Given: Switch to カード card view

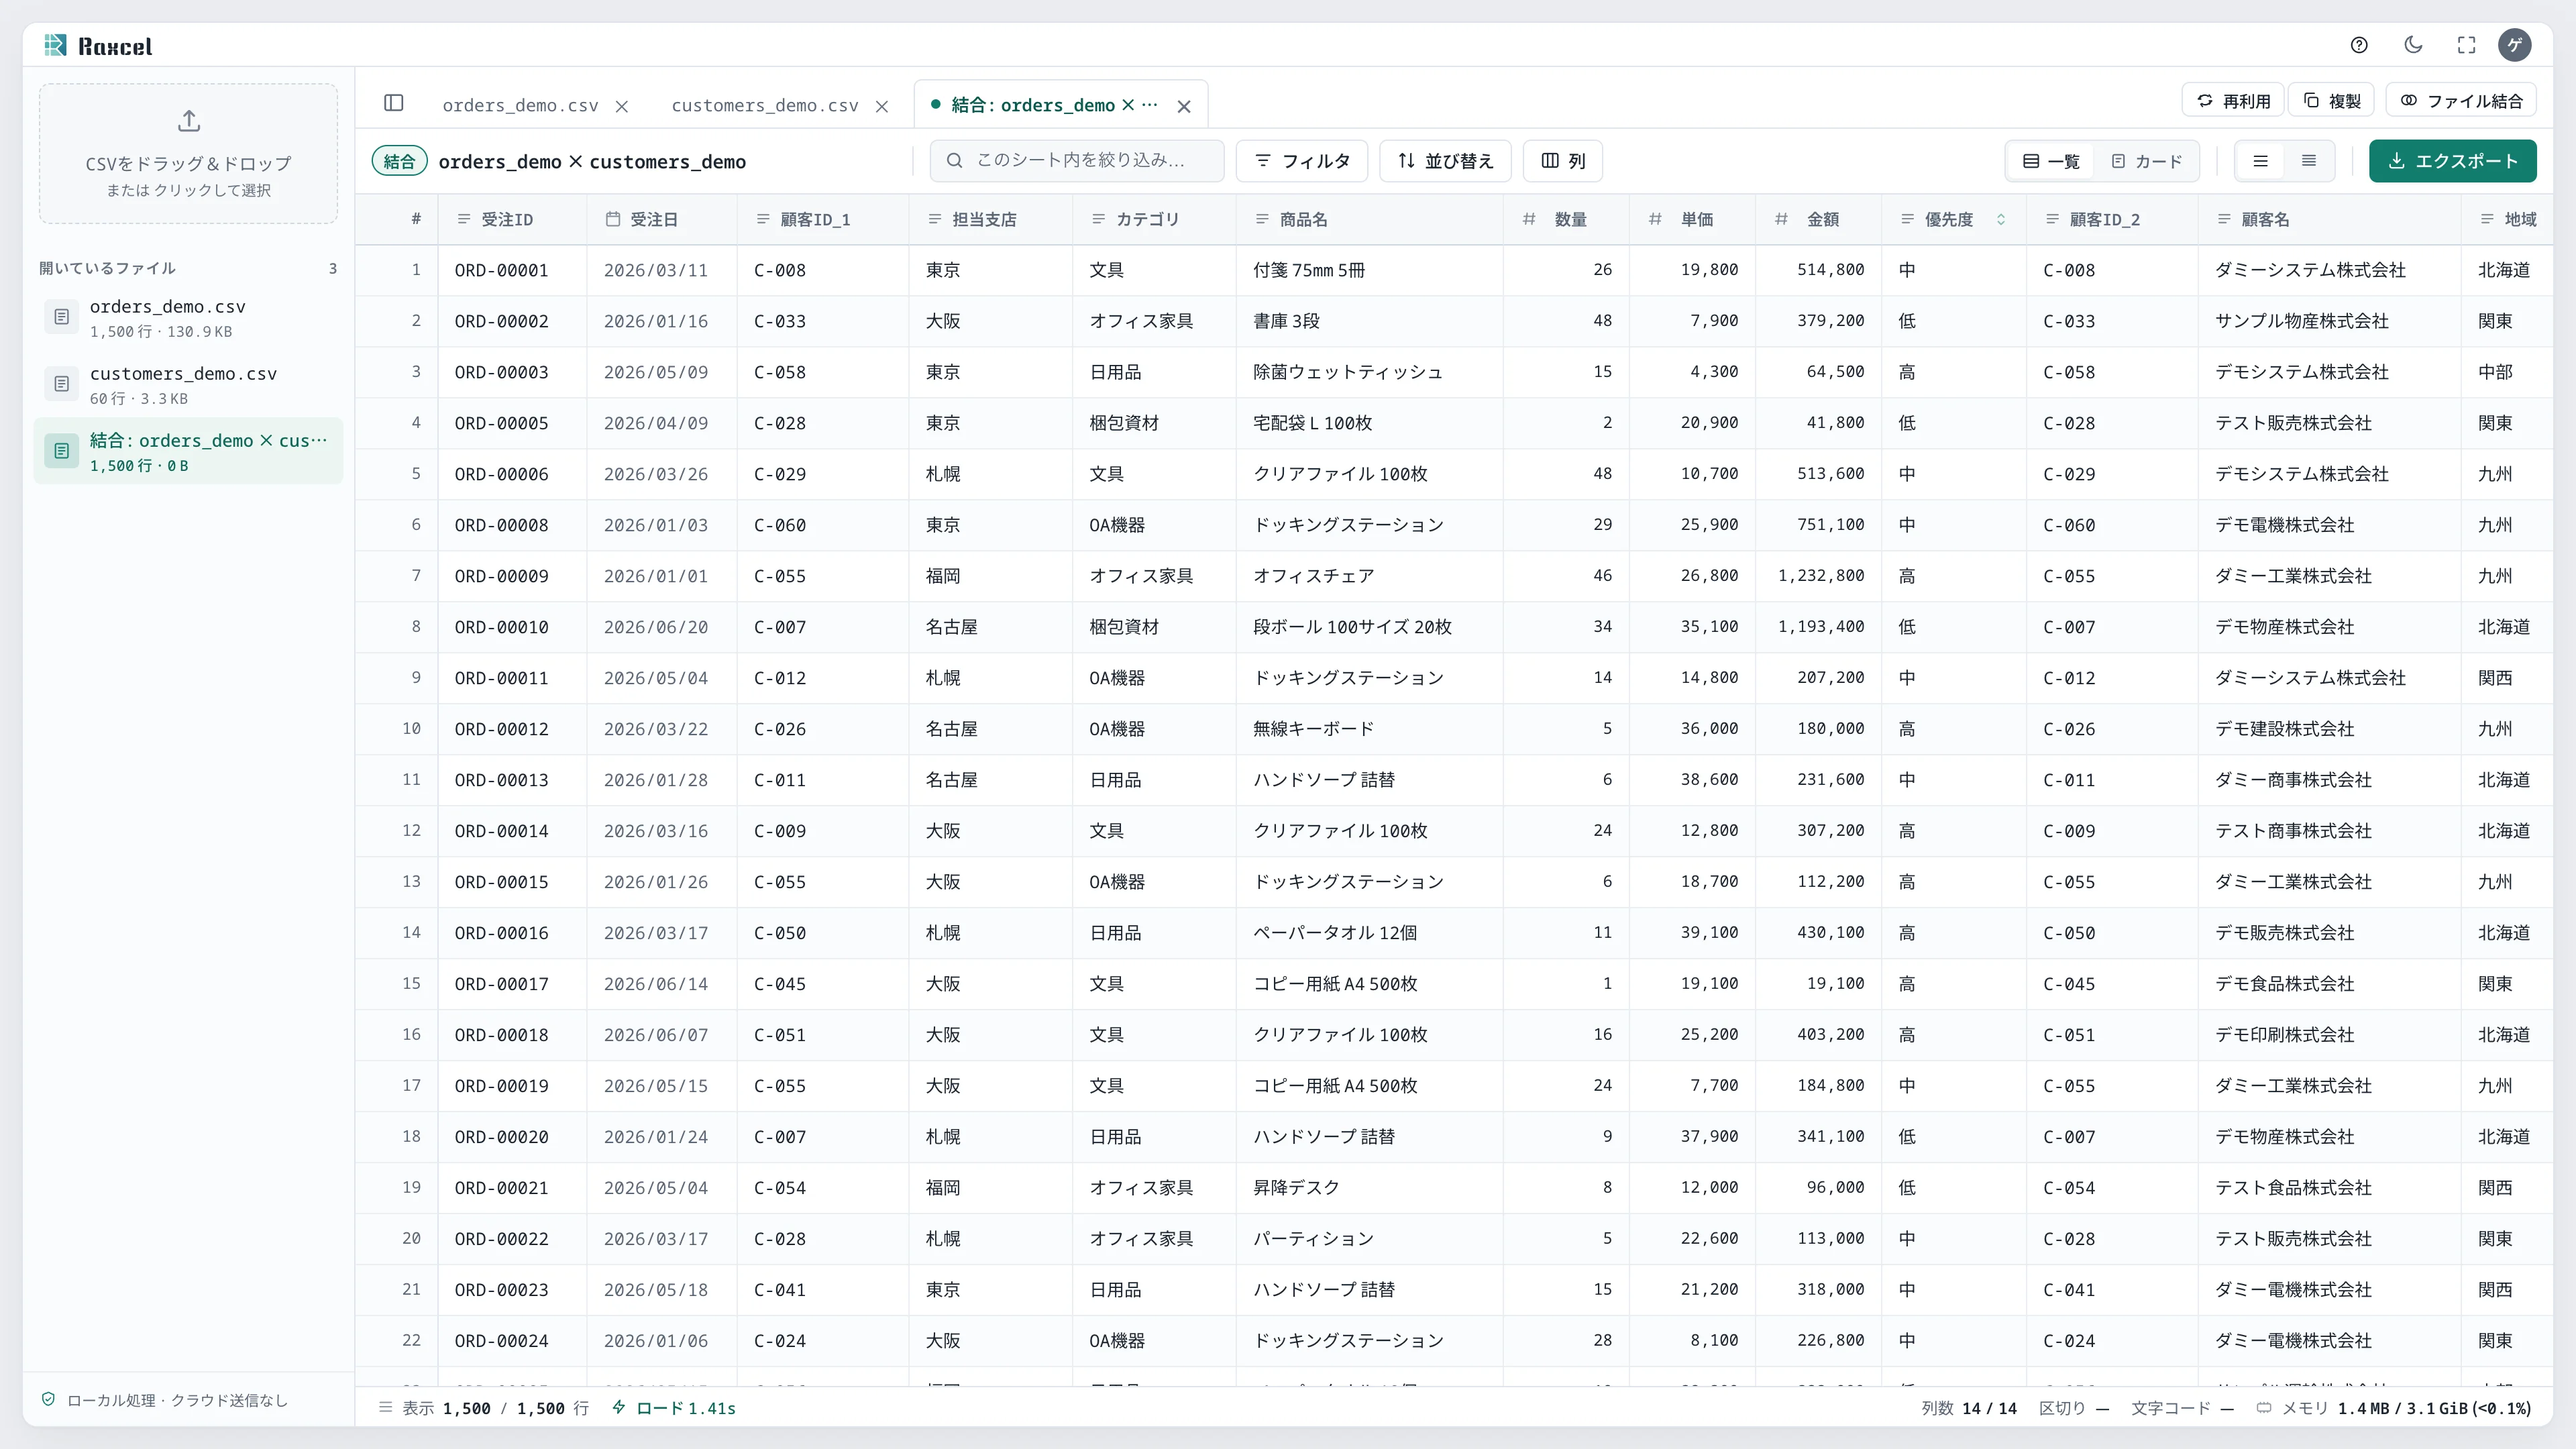Looking at the screenshot, I should click(x=2146, y=161).
